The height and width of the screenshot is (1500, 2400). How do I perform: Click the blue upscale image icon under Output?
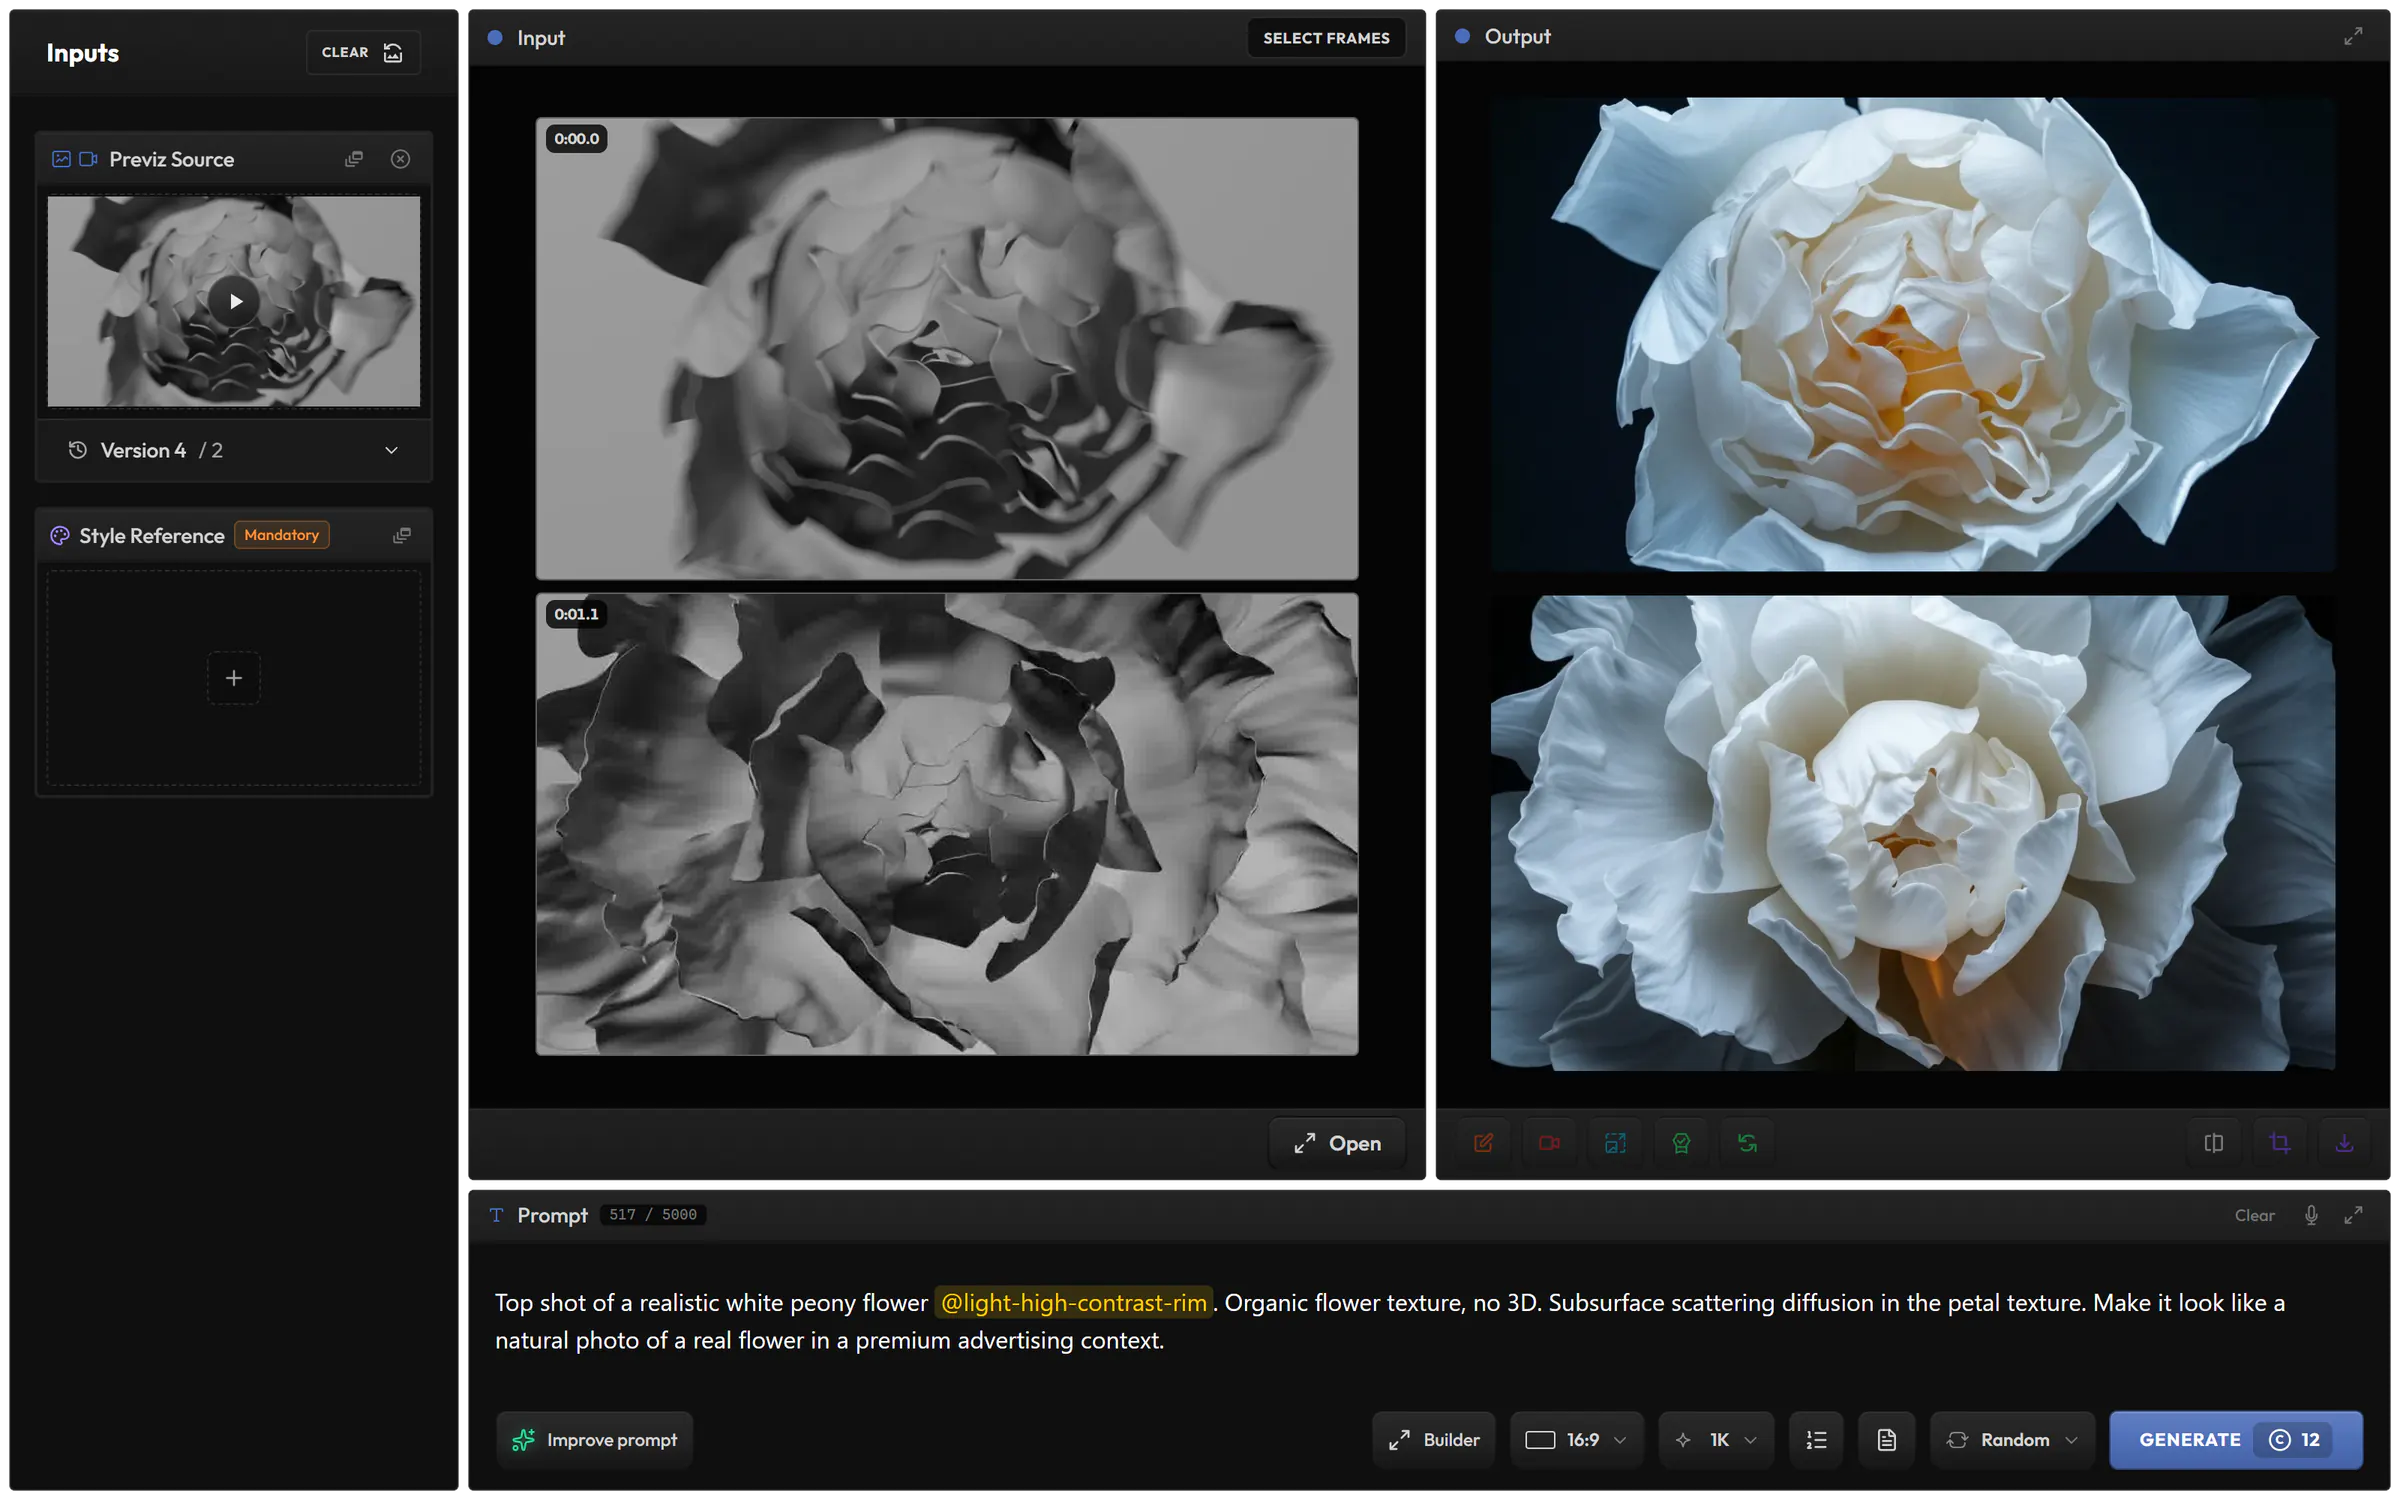tap(1615, 1142)
